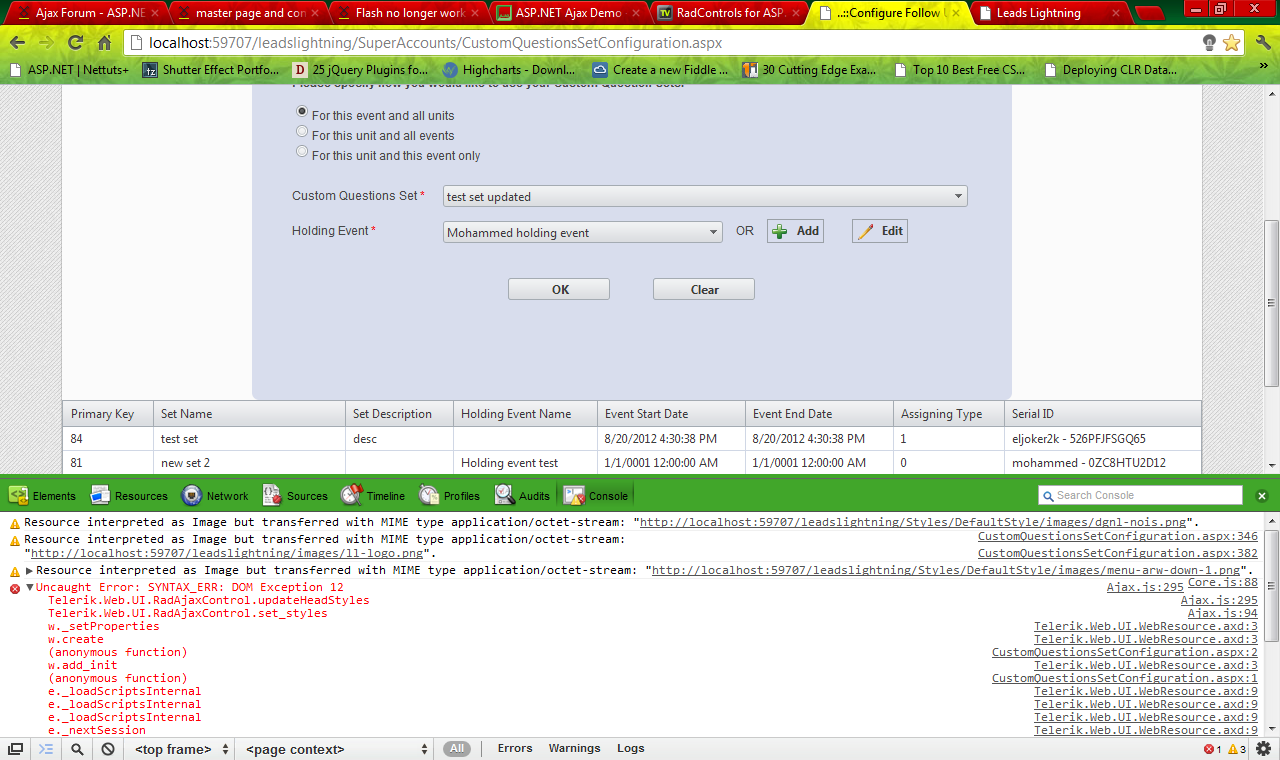Show All console messages filter
The width and height of the screenshot is (1280, 760).
[x=457, y=748]
